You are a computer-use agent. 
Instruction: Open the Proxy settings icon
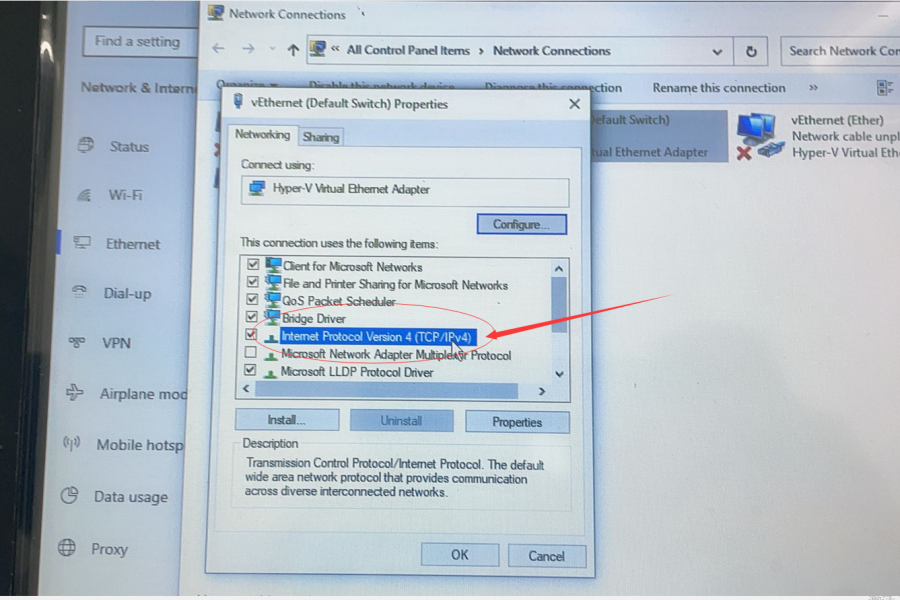[x=65, y=549]
